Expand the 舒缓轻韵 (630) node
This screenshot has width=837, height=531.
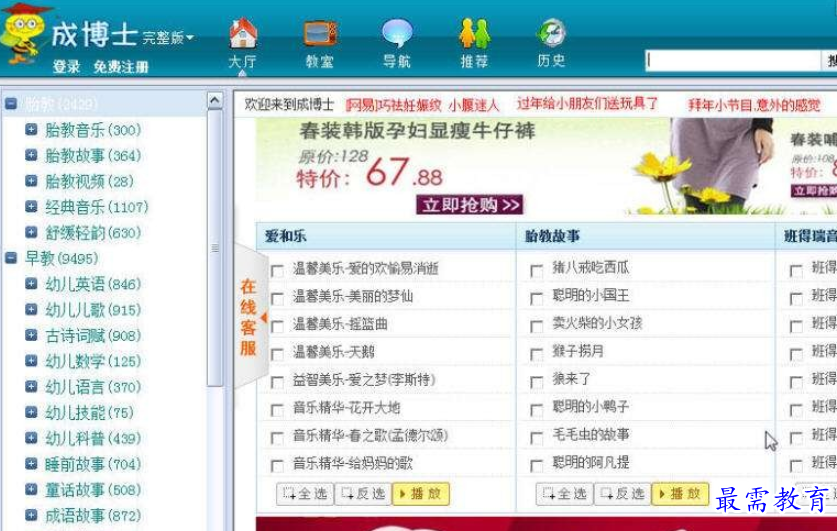click(x=31, y=232)
